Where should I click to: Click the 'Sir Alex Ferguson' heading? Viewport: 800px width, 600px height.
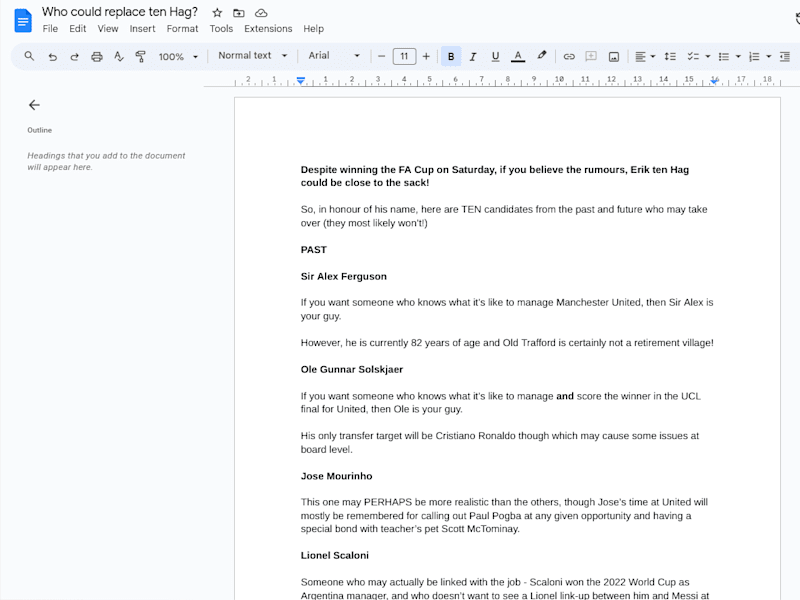pos(343,276)
